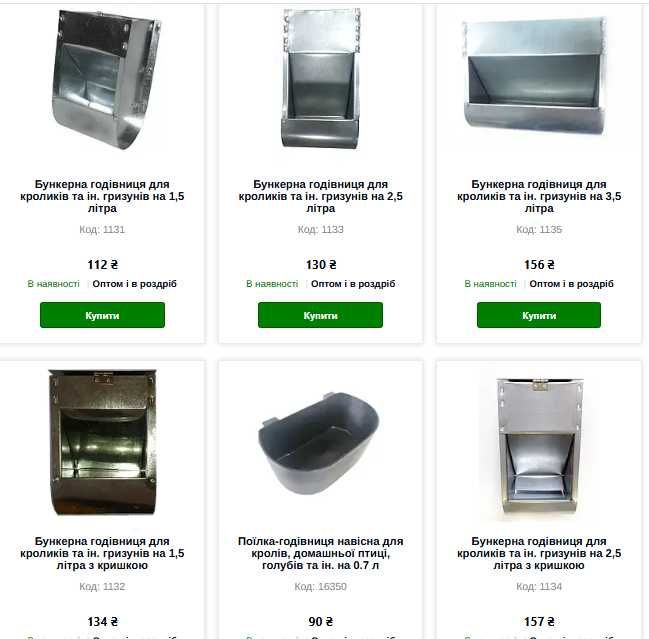Screen dimensions: 649x639
Task: Open the 1,5 litre feeder with lid image
Action: click(102, 442)
